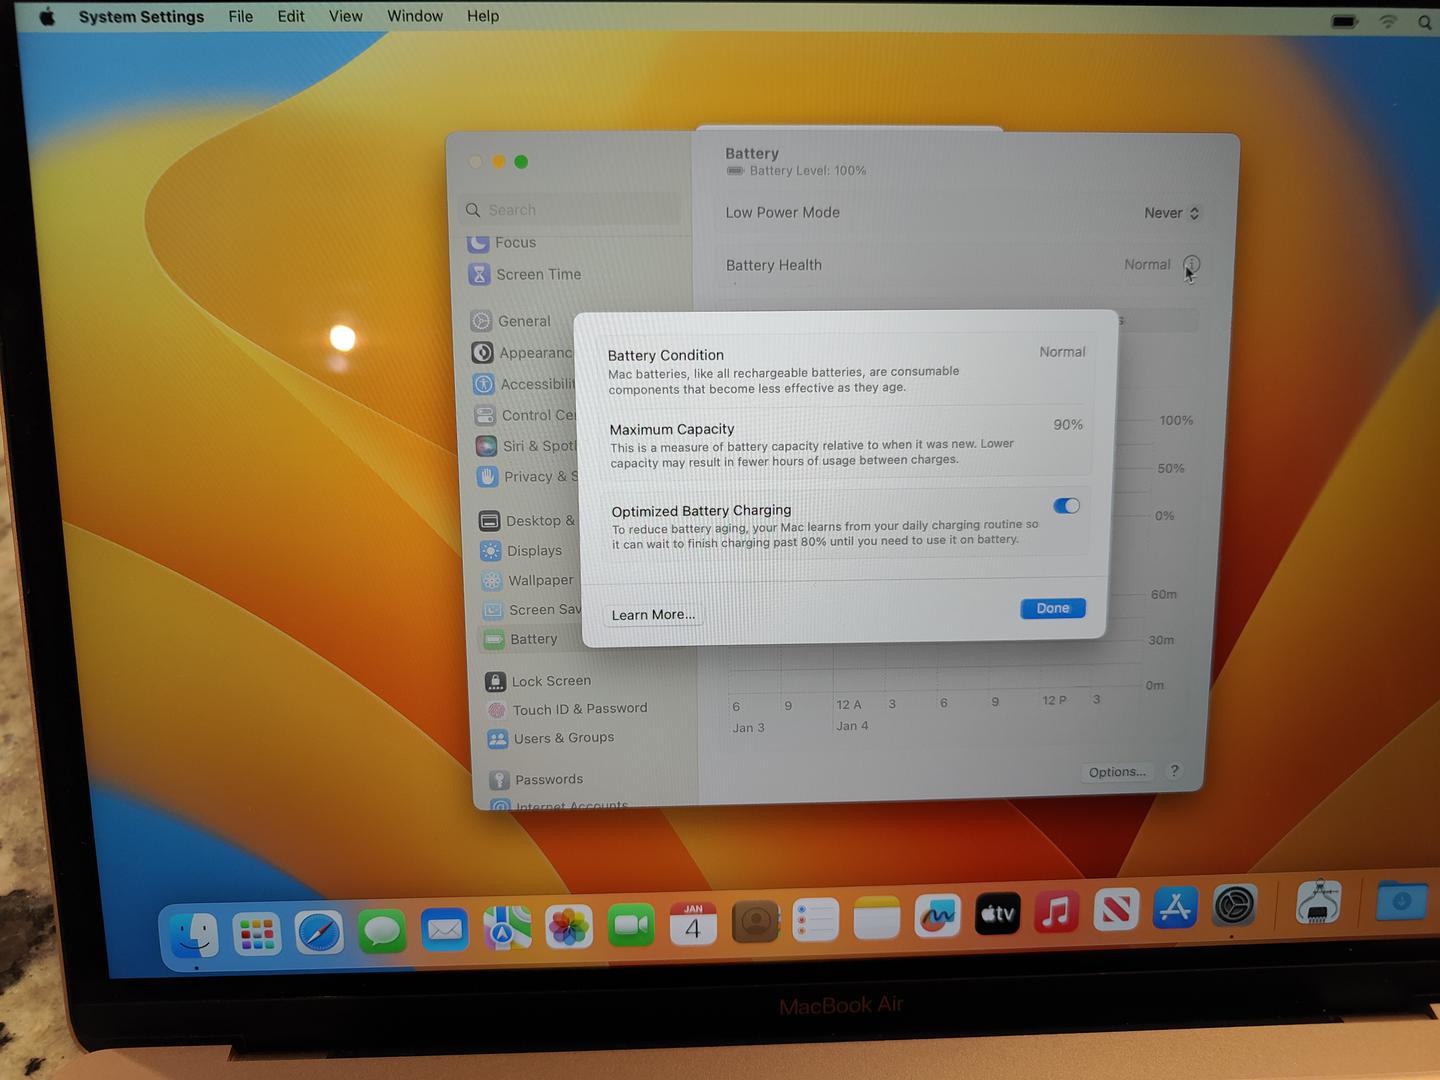The width and height of the screenshot is (1440, 1080).
Task: Click the question mark help button
Action: 1175,771
